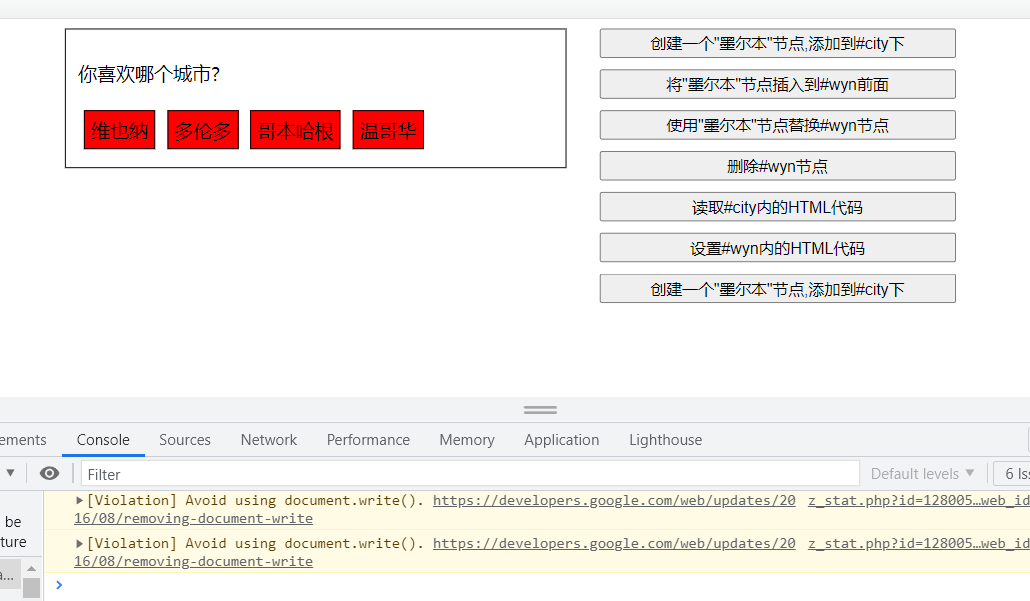Switch to the Console tab
The image size is (1030, 601).
103,439
